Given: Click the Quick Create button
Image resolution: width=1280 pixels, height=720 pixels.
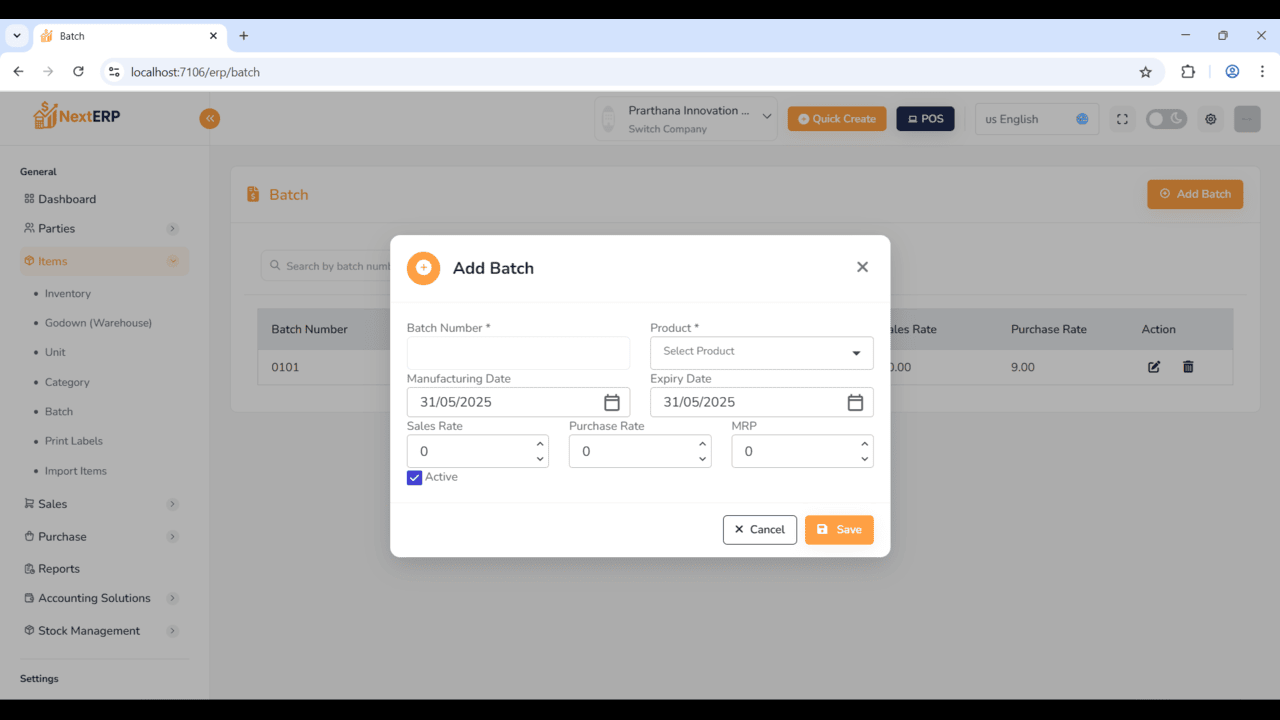Looking at the screenshot, I should (837, 119).
